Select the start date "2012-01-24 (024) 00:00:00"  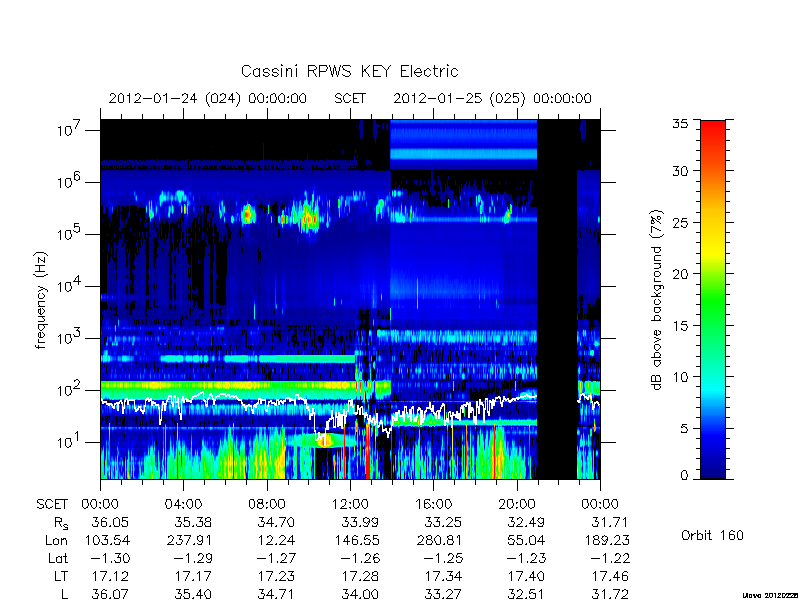(208, 98)
